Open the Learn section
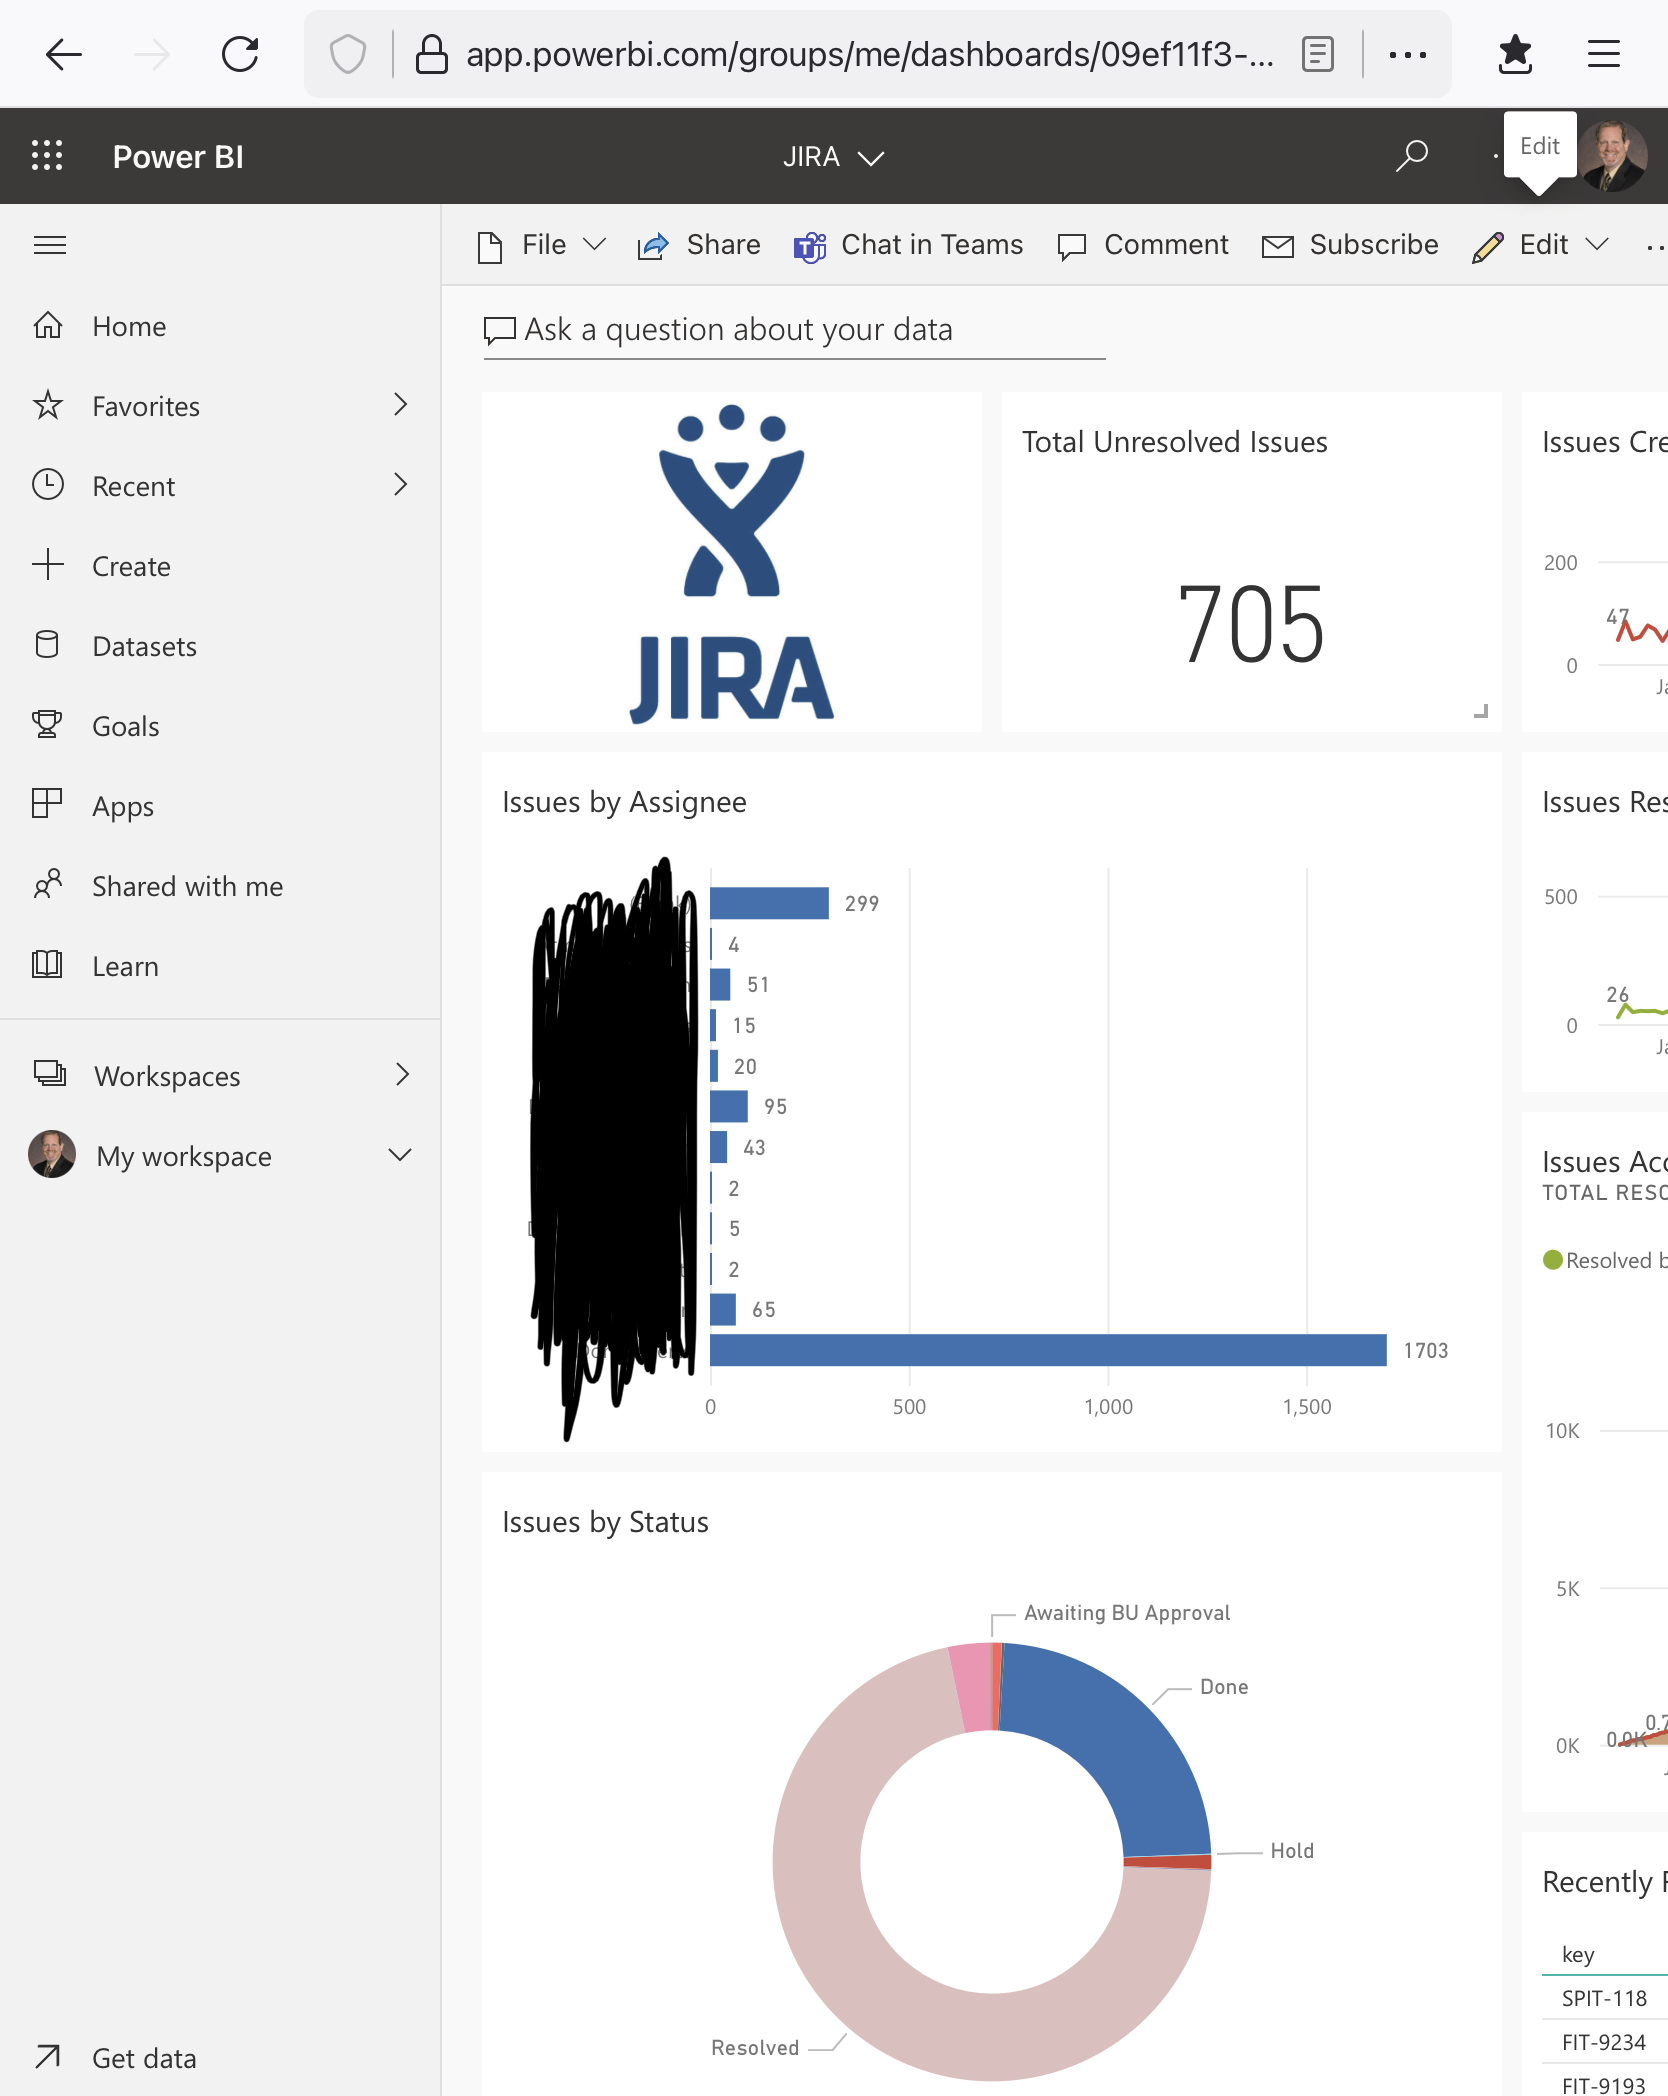The height and width of the screenshot is (2096, 1668). point(125,965)
